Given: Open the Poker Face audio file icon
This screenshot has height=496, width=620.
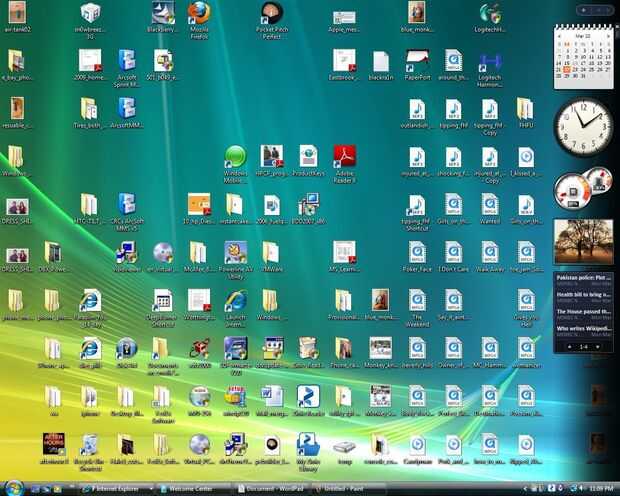Looking at the screenshot, I should click(x=417, y=257).
